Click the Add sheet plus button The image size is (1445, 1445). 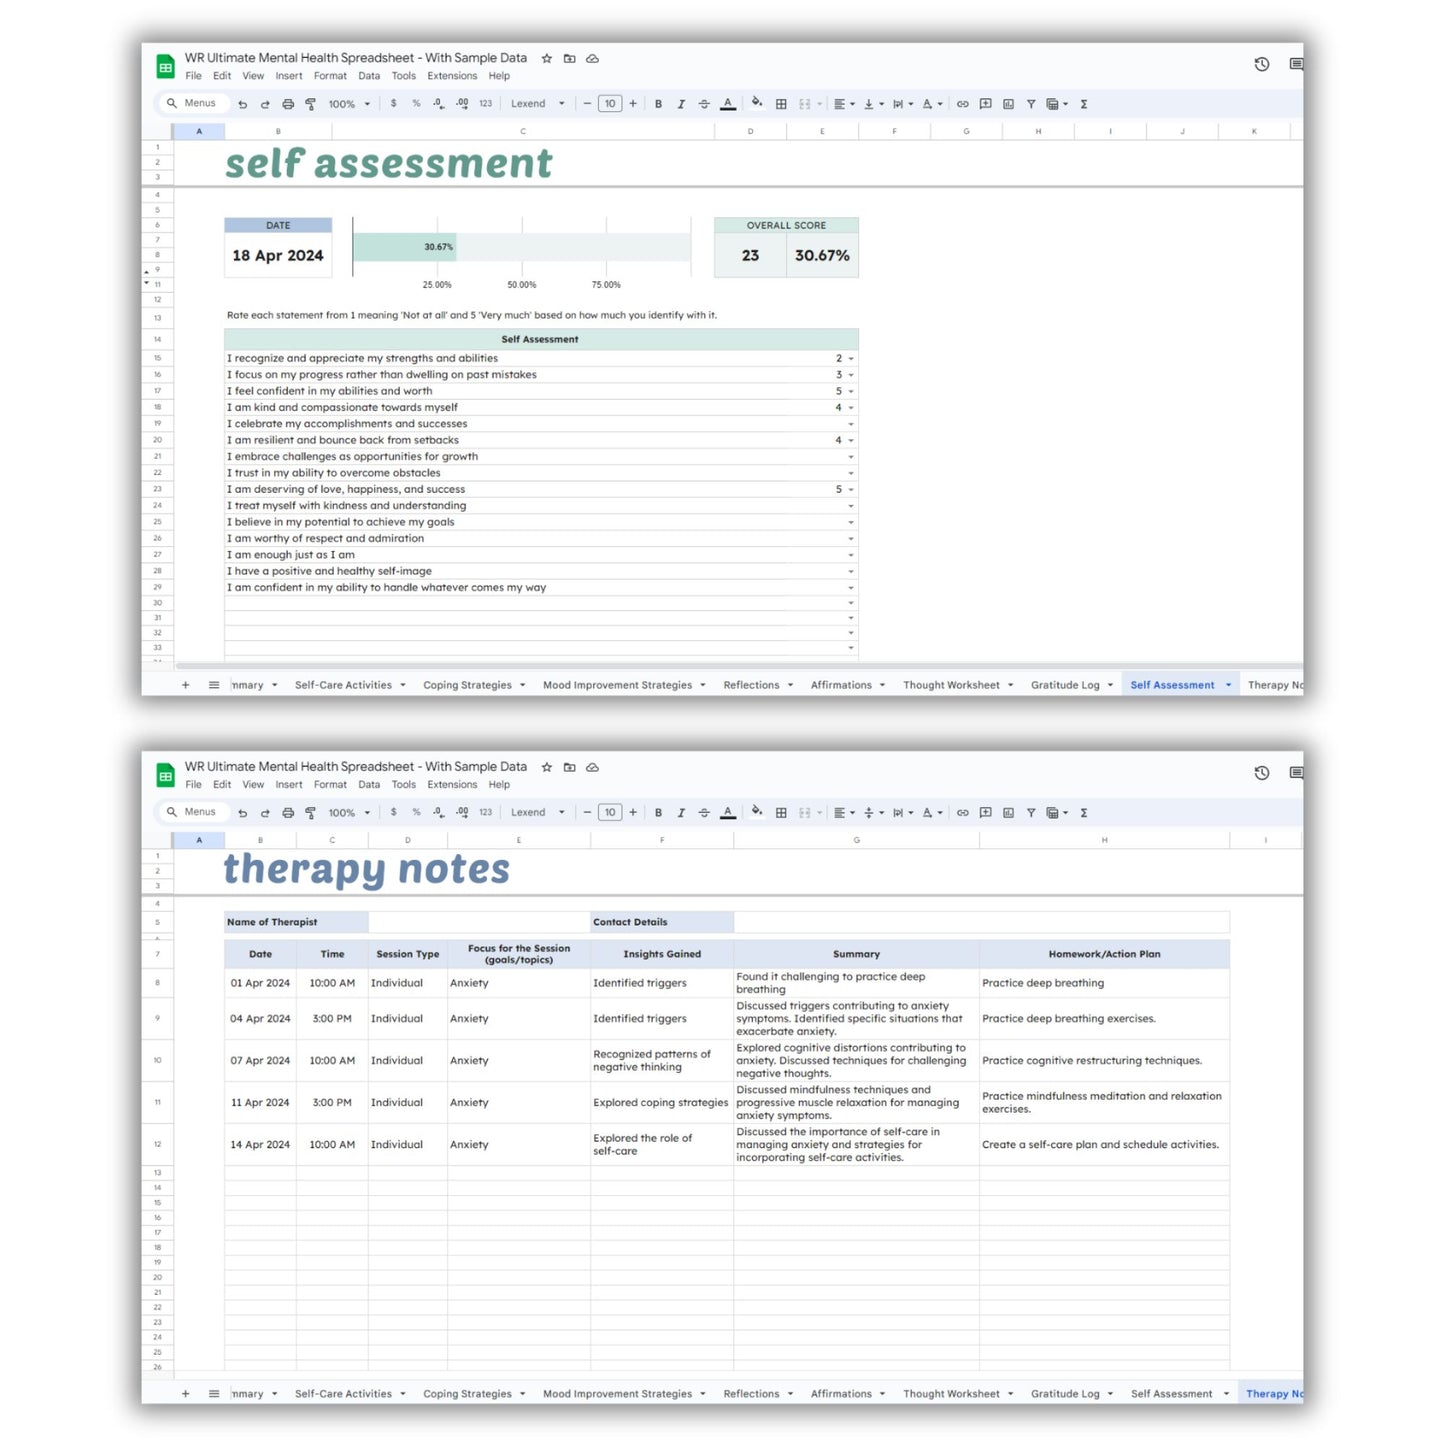coord(185,684)
